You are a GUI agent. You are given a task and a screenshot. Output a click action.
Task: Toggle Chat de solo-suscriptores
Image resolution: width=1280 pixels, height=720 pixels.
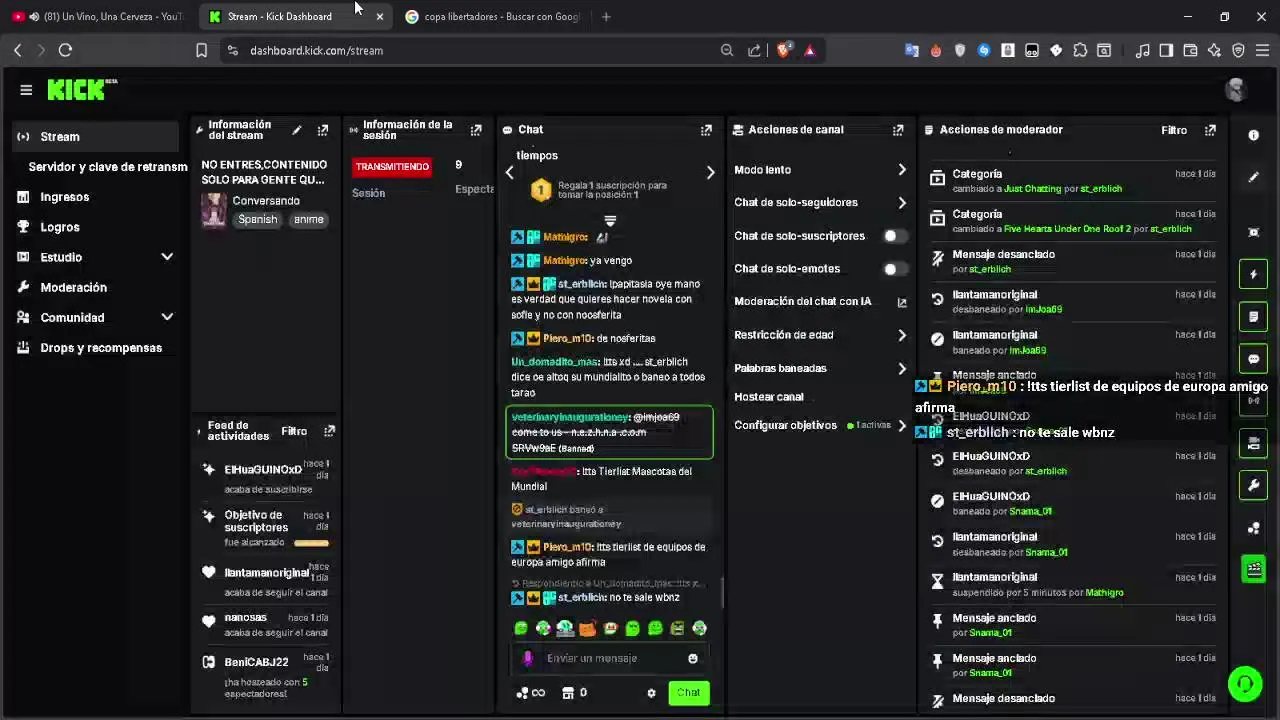(895, 236)
